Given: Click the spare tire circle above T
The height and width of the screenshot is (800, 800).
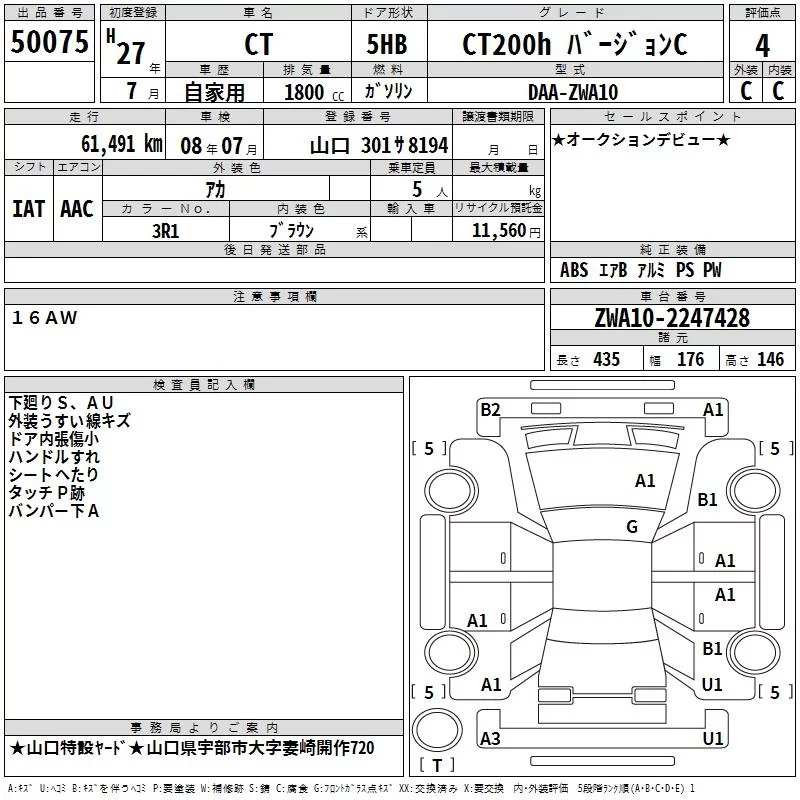Looking at the screenshot, I should tap(437, 730).
